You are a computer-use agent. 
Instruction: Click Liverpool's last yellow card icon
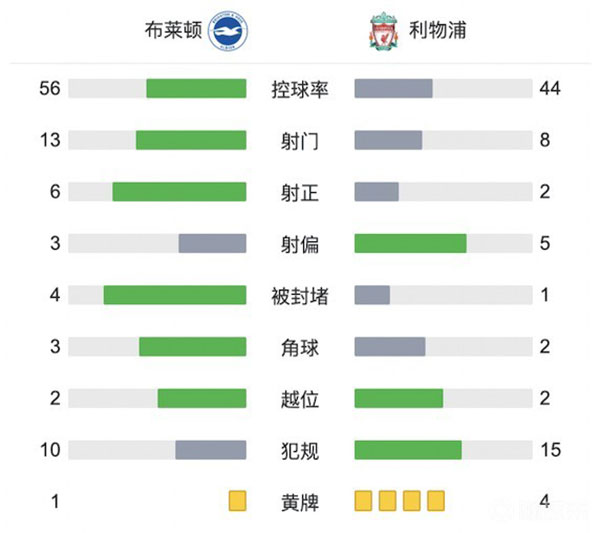(x=436, y=501)
